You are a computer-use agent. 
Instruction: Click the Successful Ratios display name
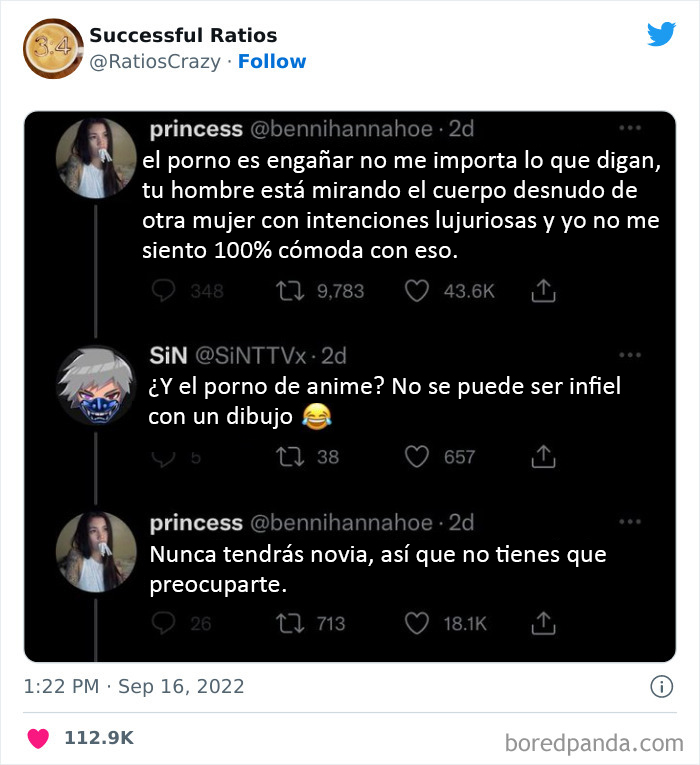pyautogui.click(x=183, y=36)
